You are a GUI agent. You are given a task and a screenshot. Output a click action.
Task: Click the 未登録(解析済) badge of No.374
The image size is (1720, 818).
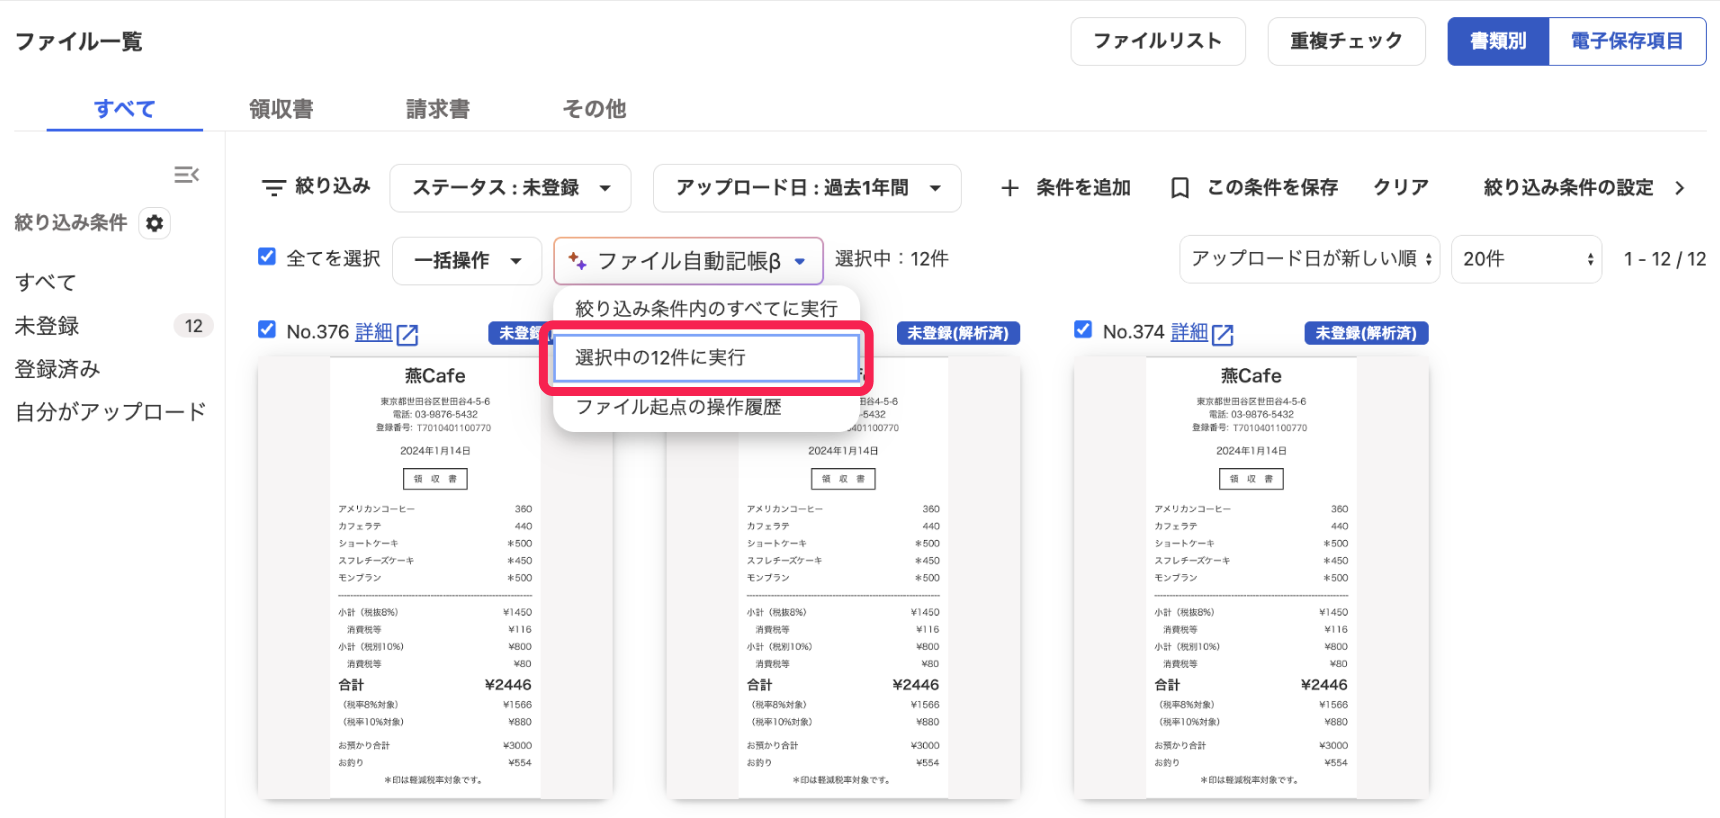(1366, 333)
